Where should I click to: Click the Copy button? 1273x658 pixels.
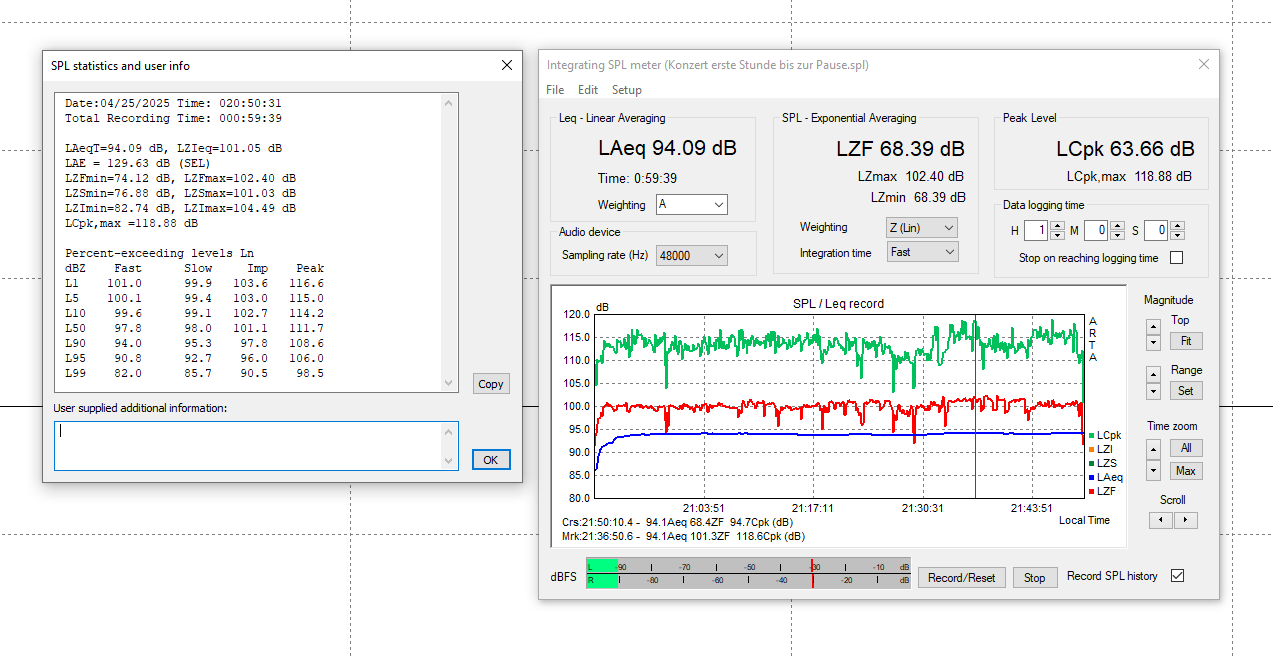(491, 384)
